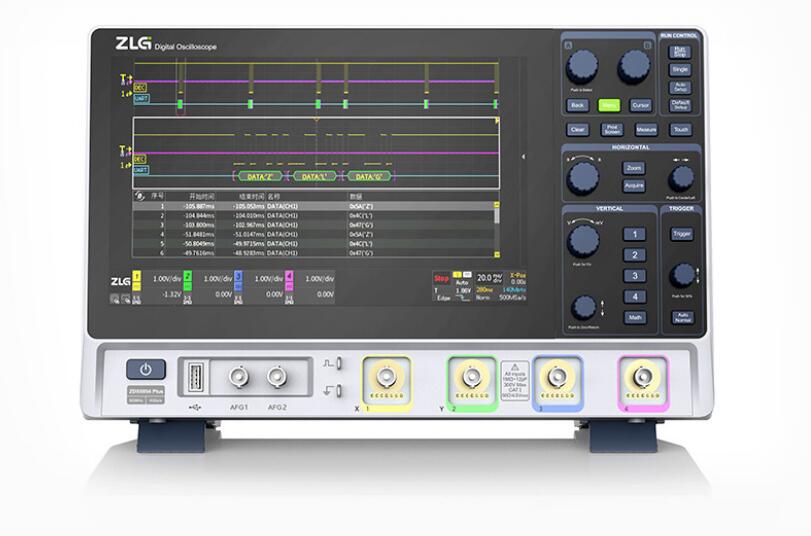
Task: Click the pink channel 4 BNC input
Action: 642,379
